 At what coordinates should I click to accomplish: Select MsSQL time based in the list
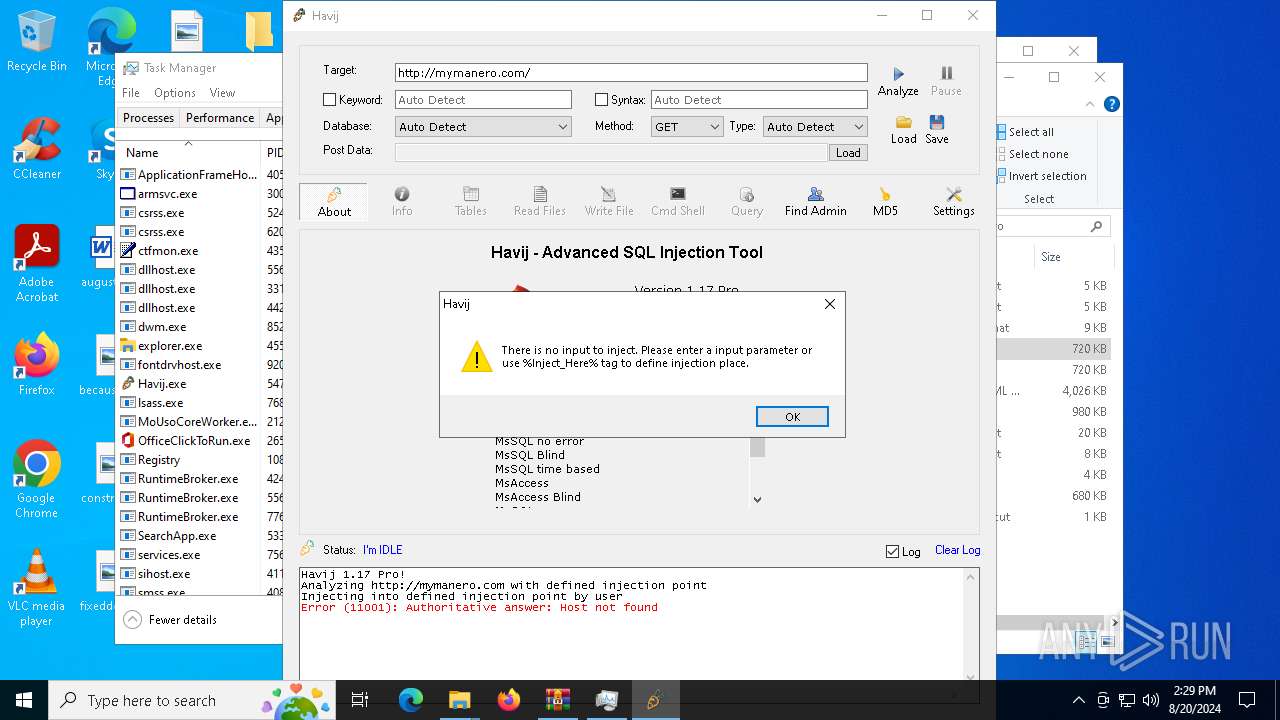547,469
